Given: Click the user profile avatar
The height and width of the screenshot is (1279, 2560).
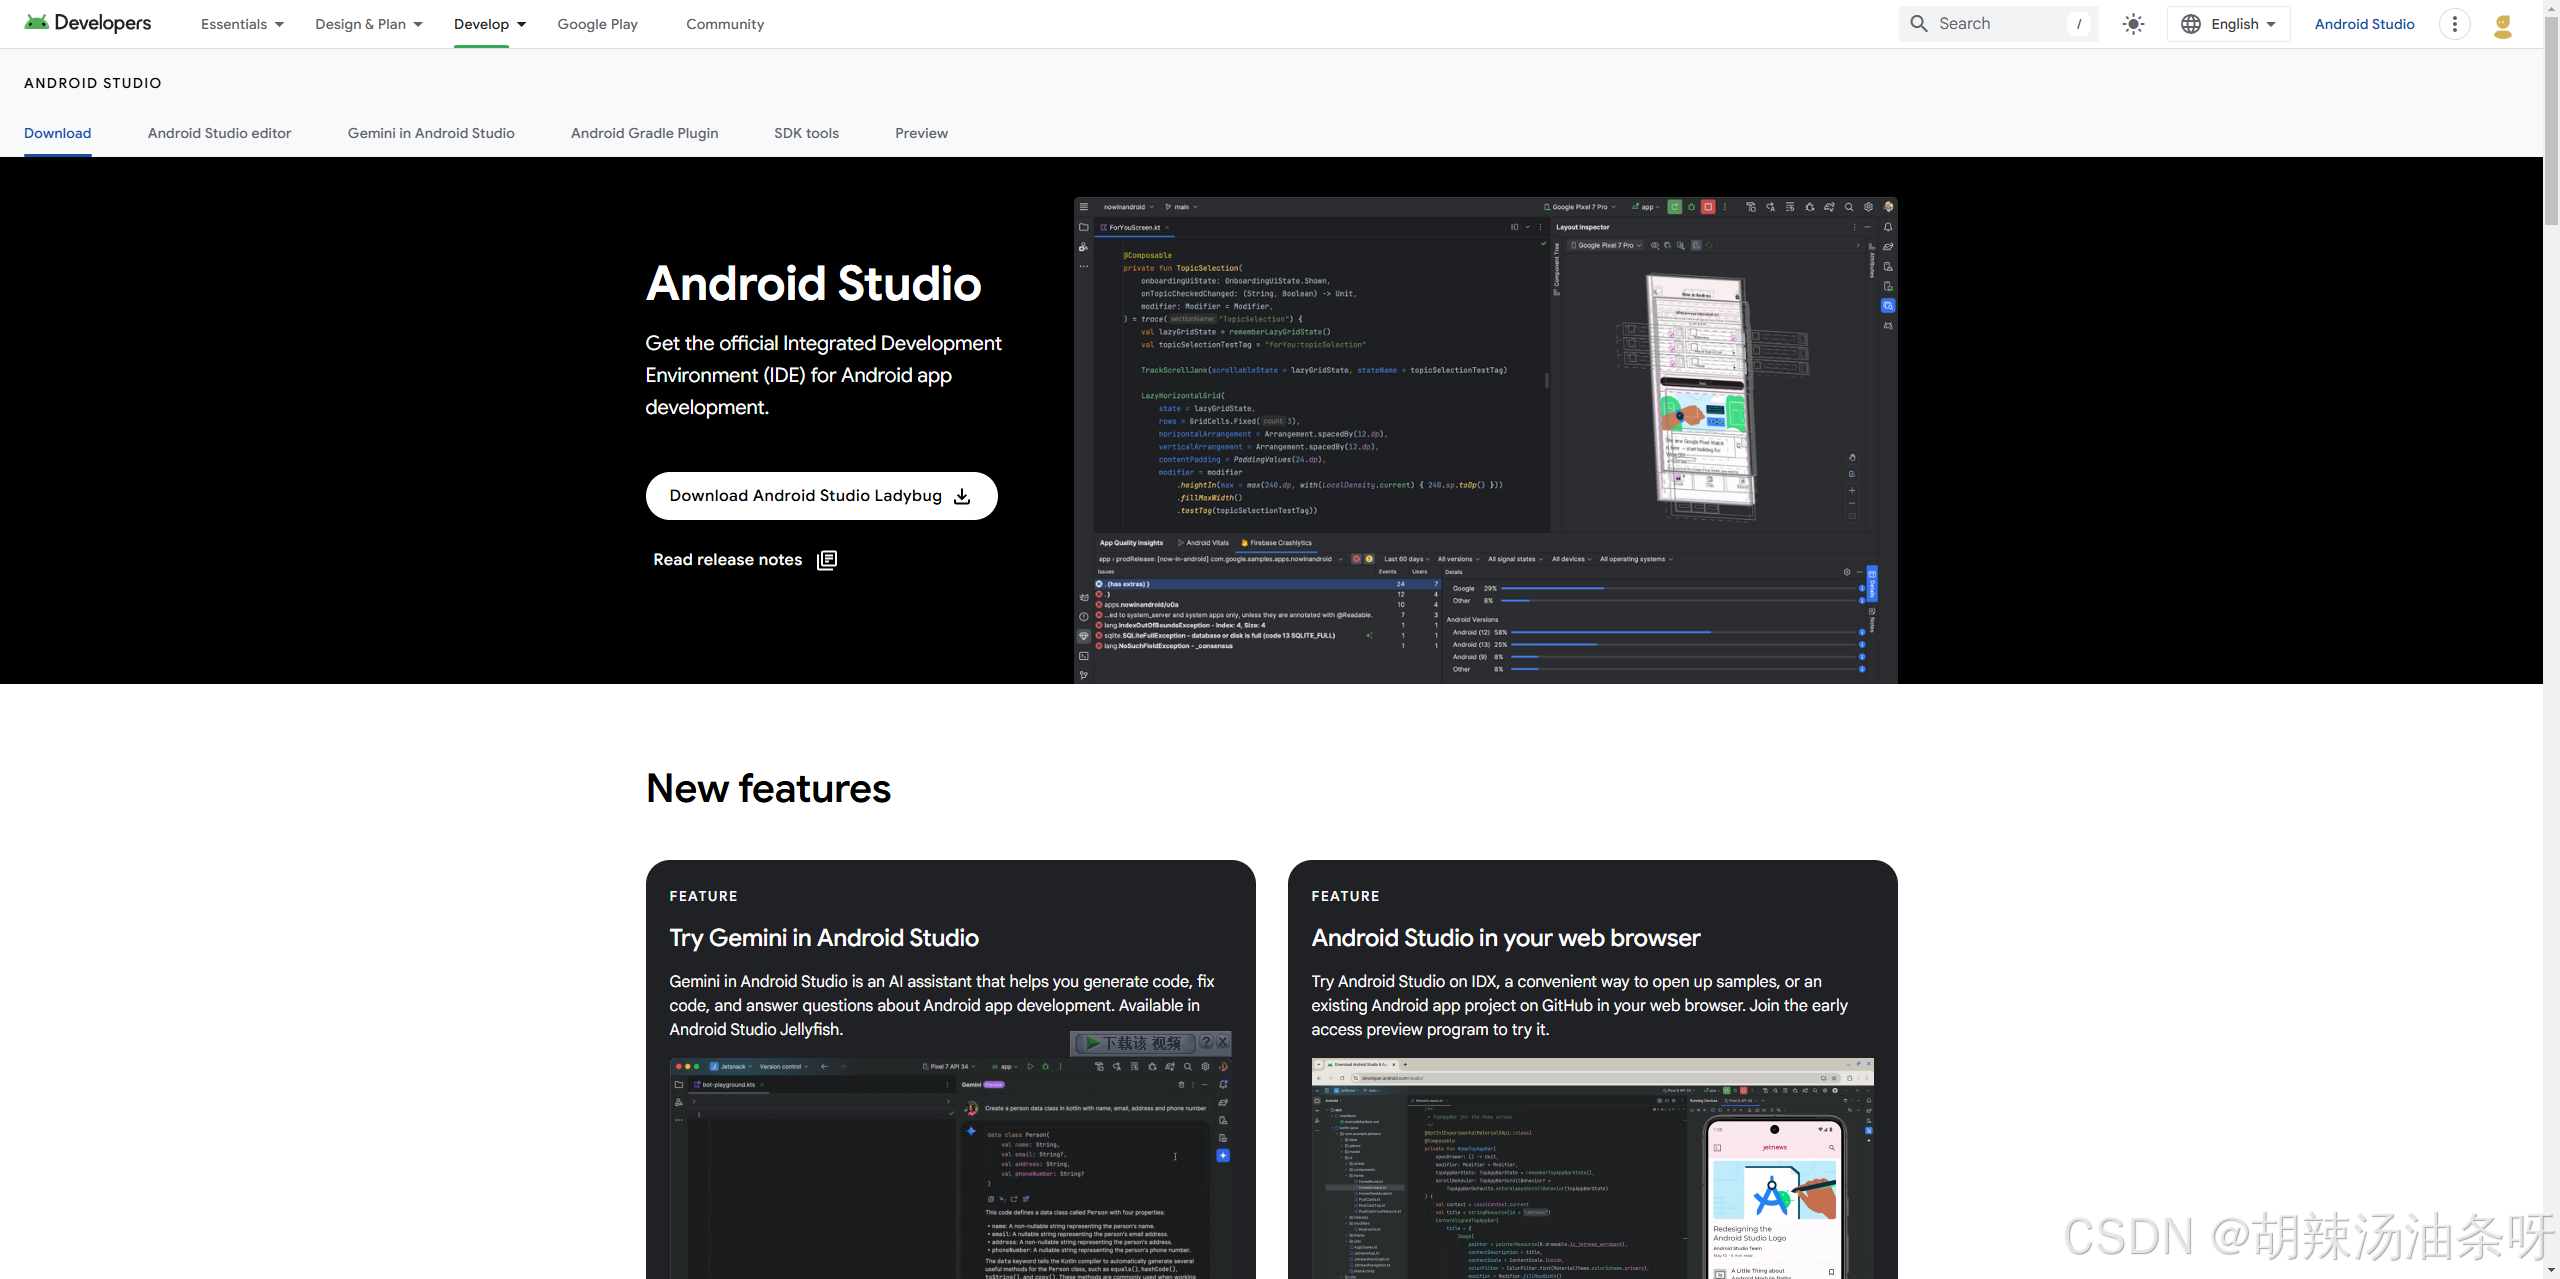Looking at the screenshot, I should (x=2503, y=25).
